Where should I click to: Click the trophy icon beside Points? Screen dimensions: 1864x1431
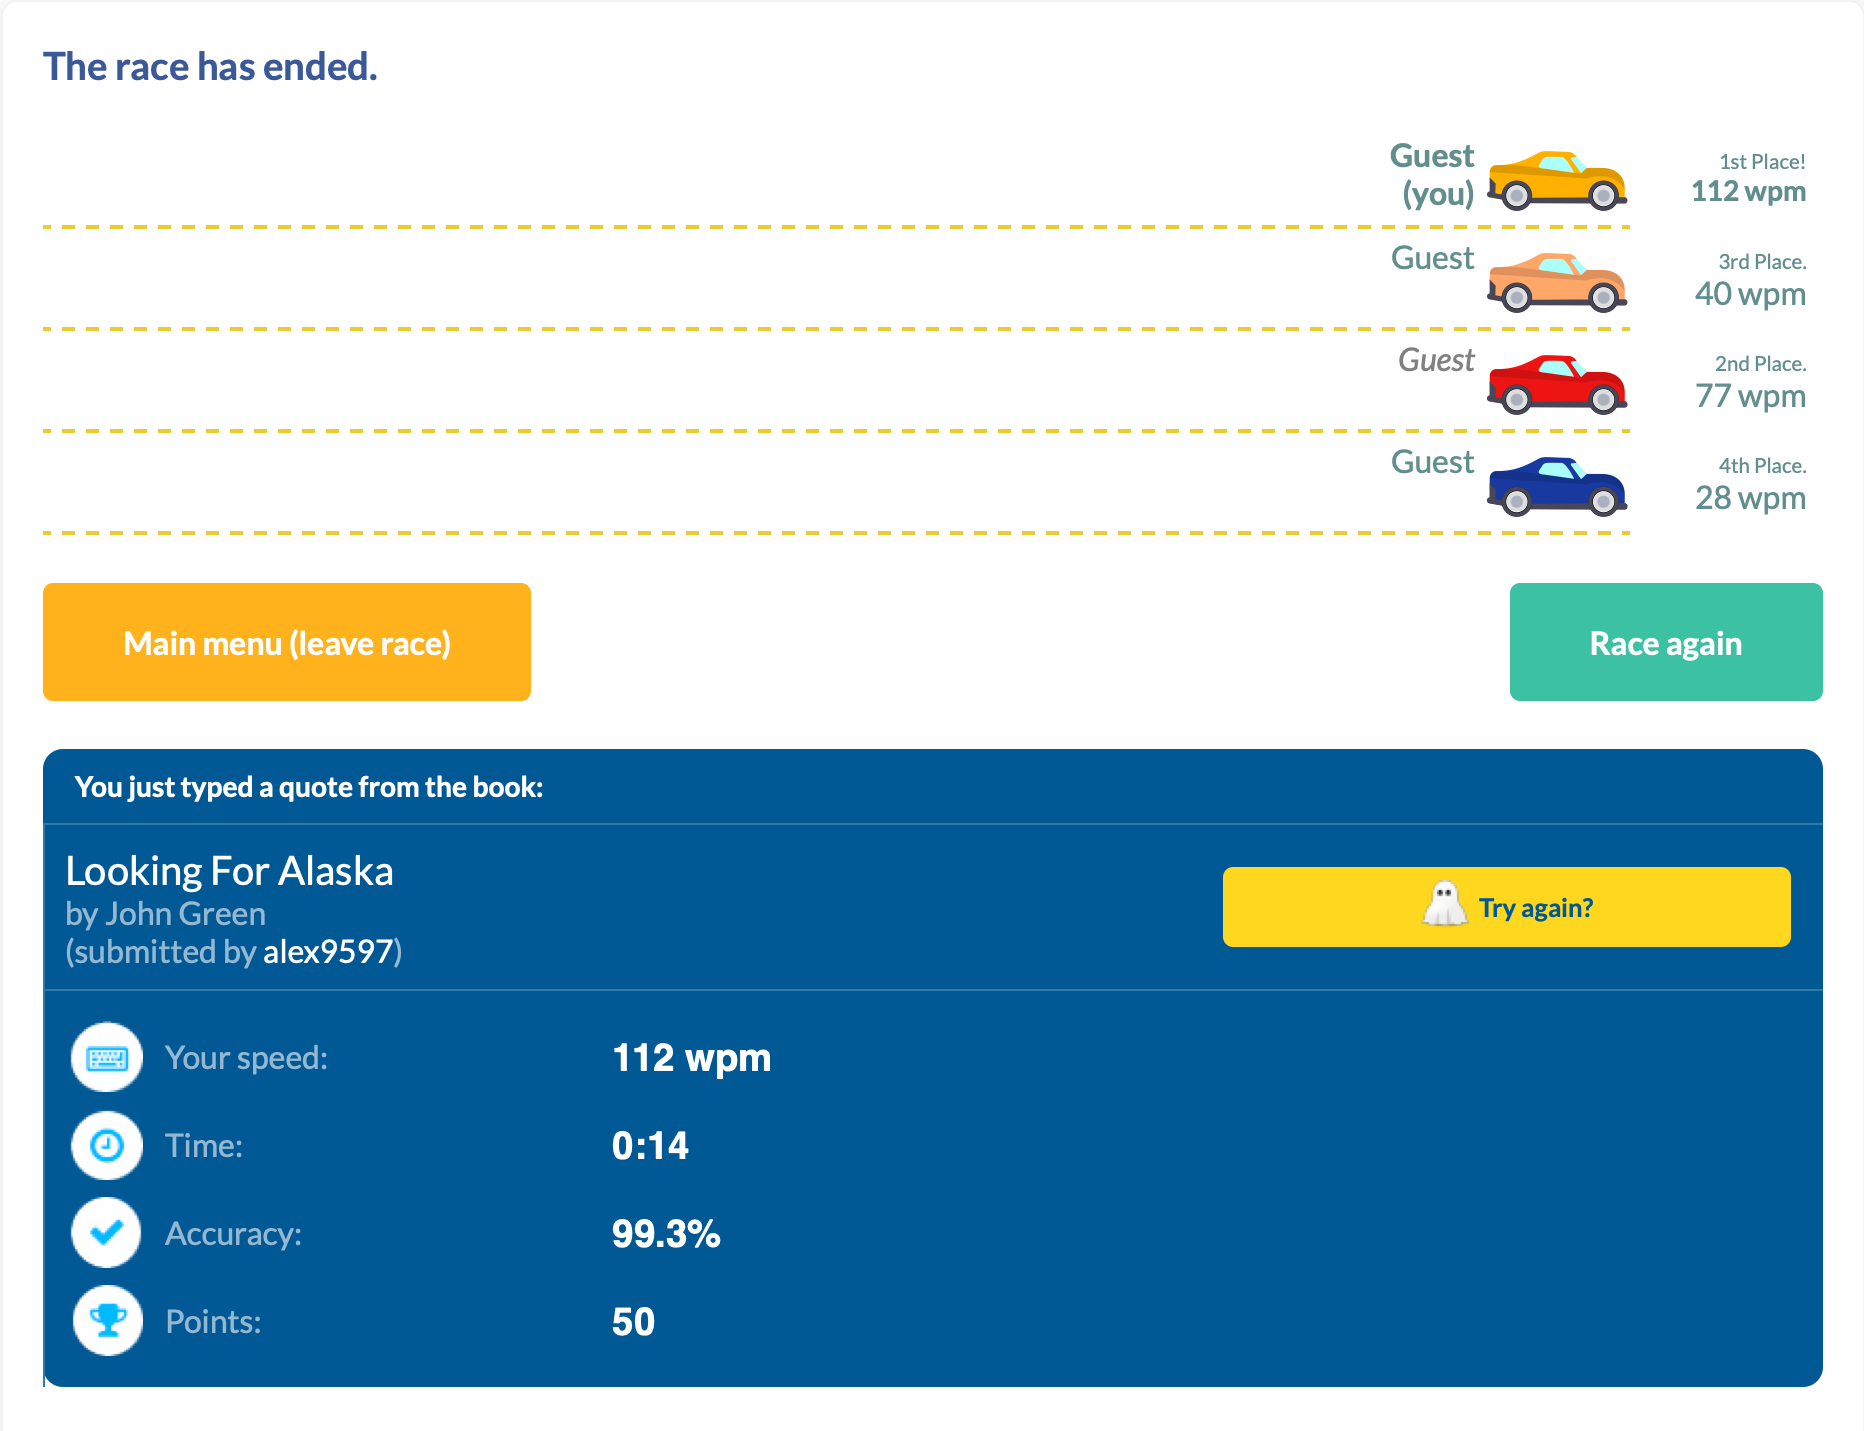click(x=107, y=1321)
